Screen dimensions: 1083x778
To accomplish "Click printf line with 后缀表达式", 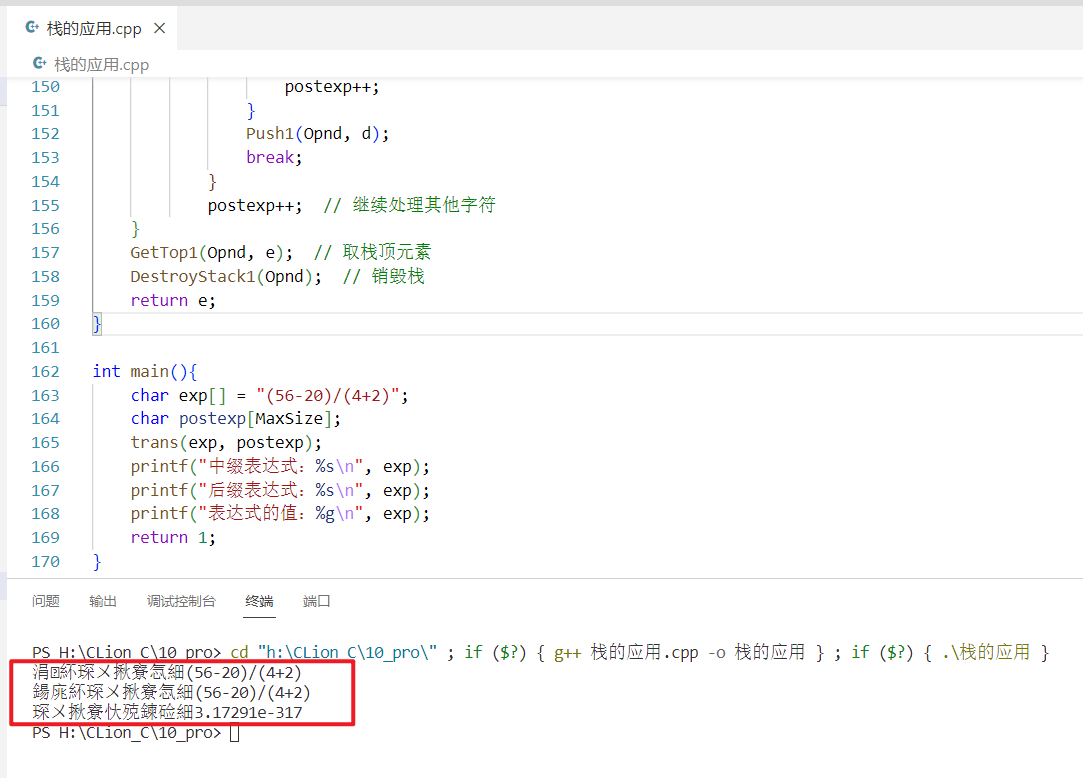I will pos(280,491).
